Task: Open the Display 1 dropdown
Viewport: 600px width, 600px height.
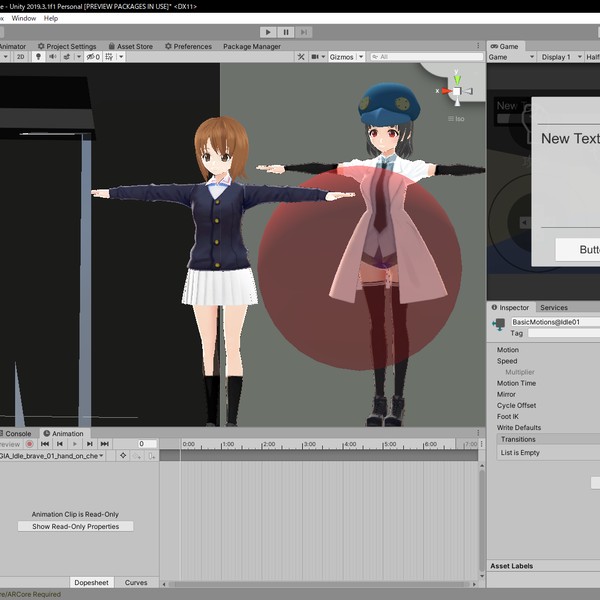Action: pyautogui.click(x=561, y=57)
